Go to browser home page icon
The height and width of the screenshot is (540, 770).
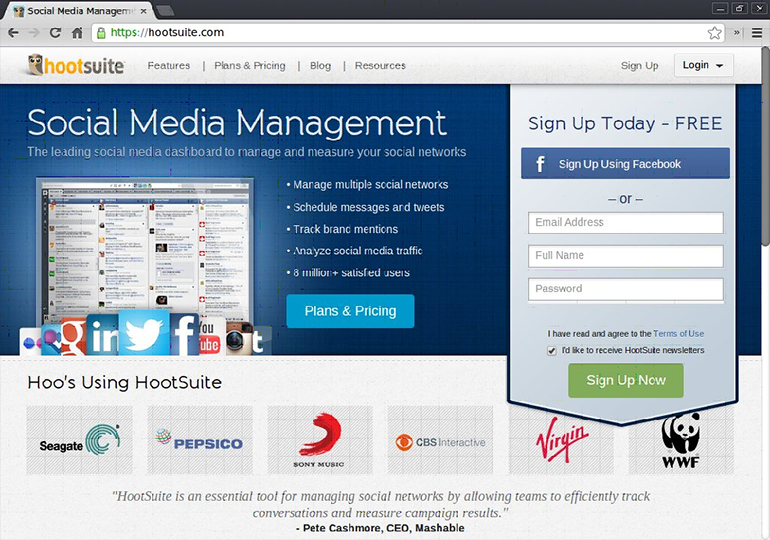tap(77, 32)
